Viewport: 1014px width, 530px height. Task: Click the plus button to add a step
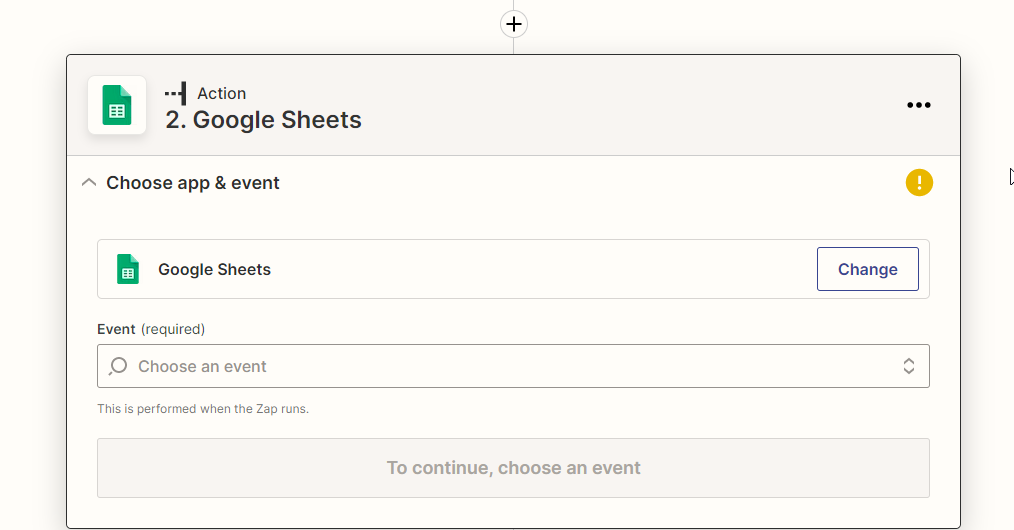tap(514, 24)
